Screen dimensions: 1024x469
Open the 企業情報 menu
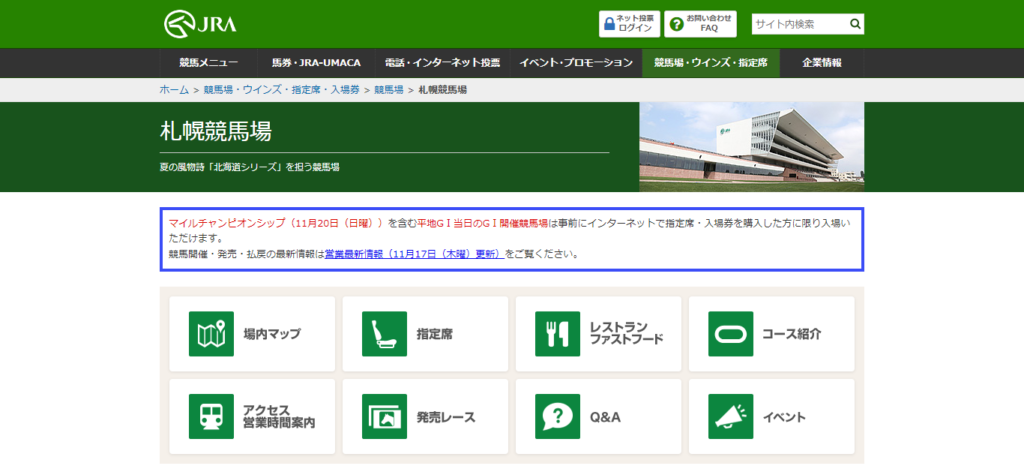822,63
